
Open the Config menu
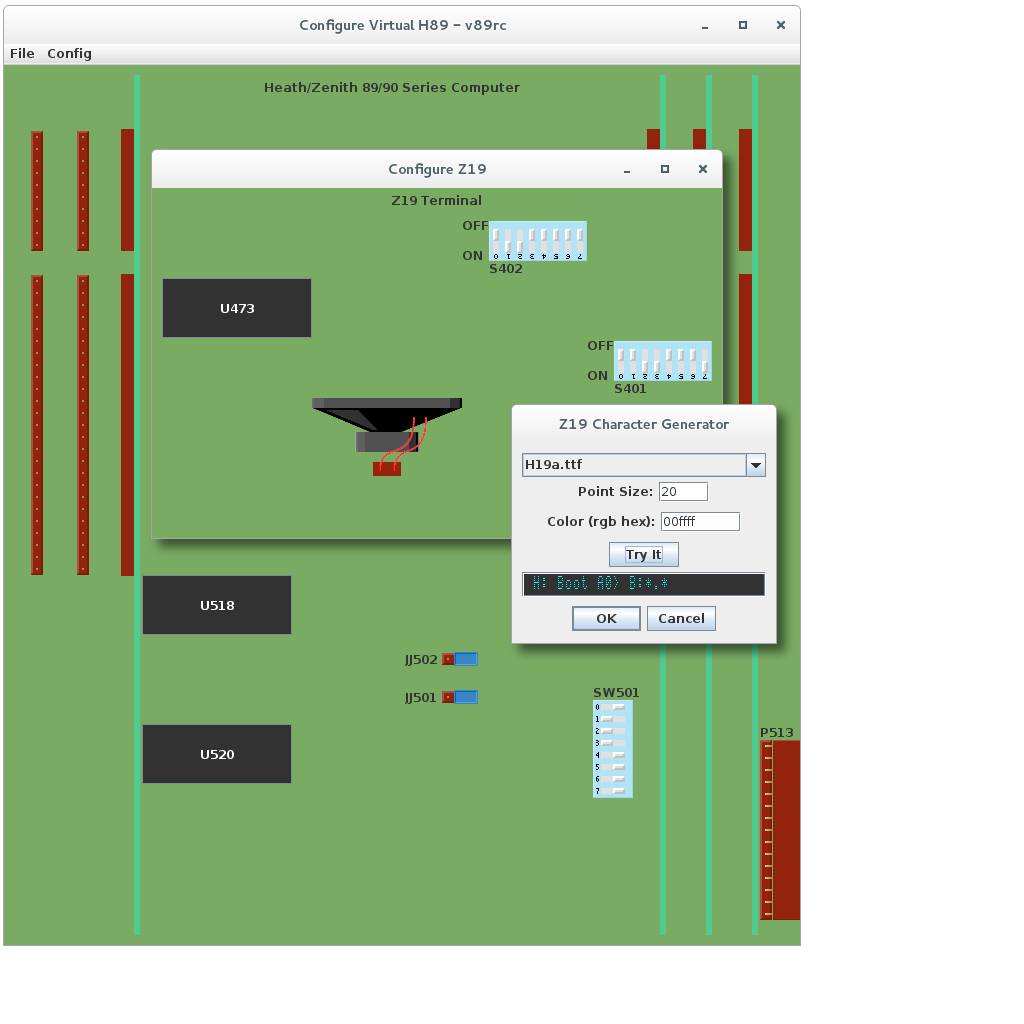click(x=69, y=53)
